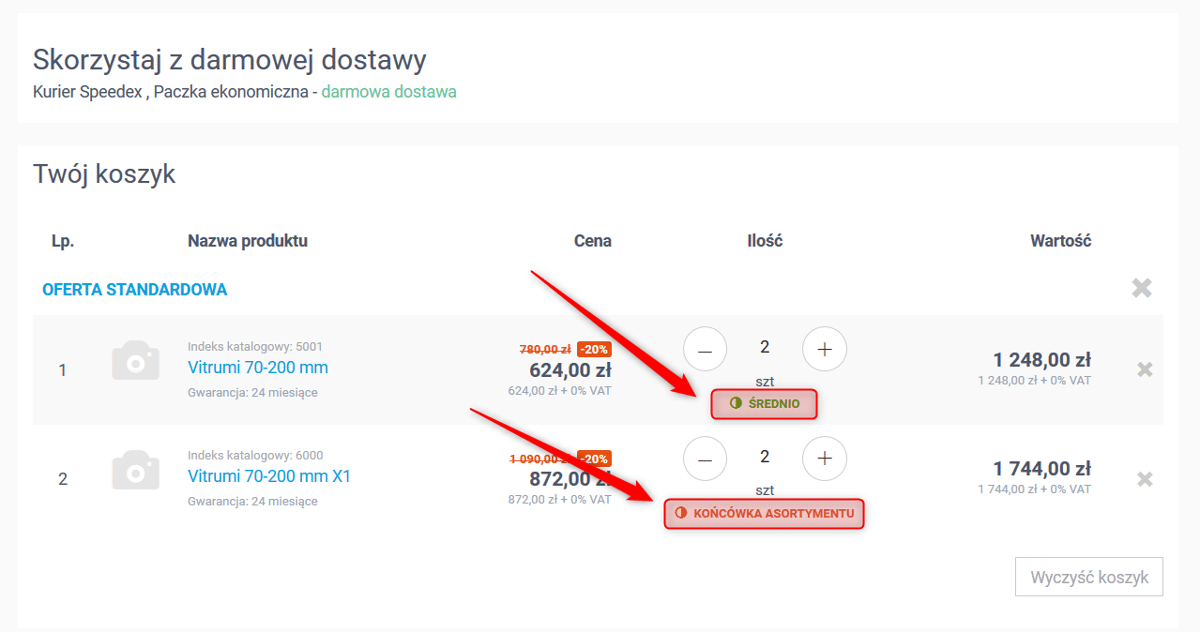Click the OFERTA STANDARDOWA heading

pos(134,289)
